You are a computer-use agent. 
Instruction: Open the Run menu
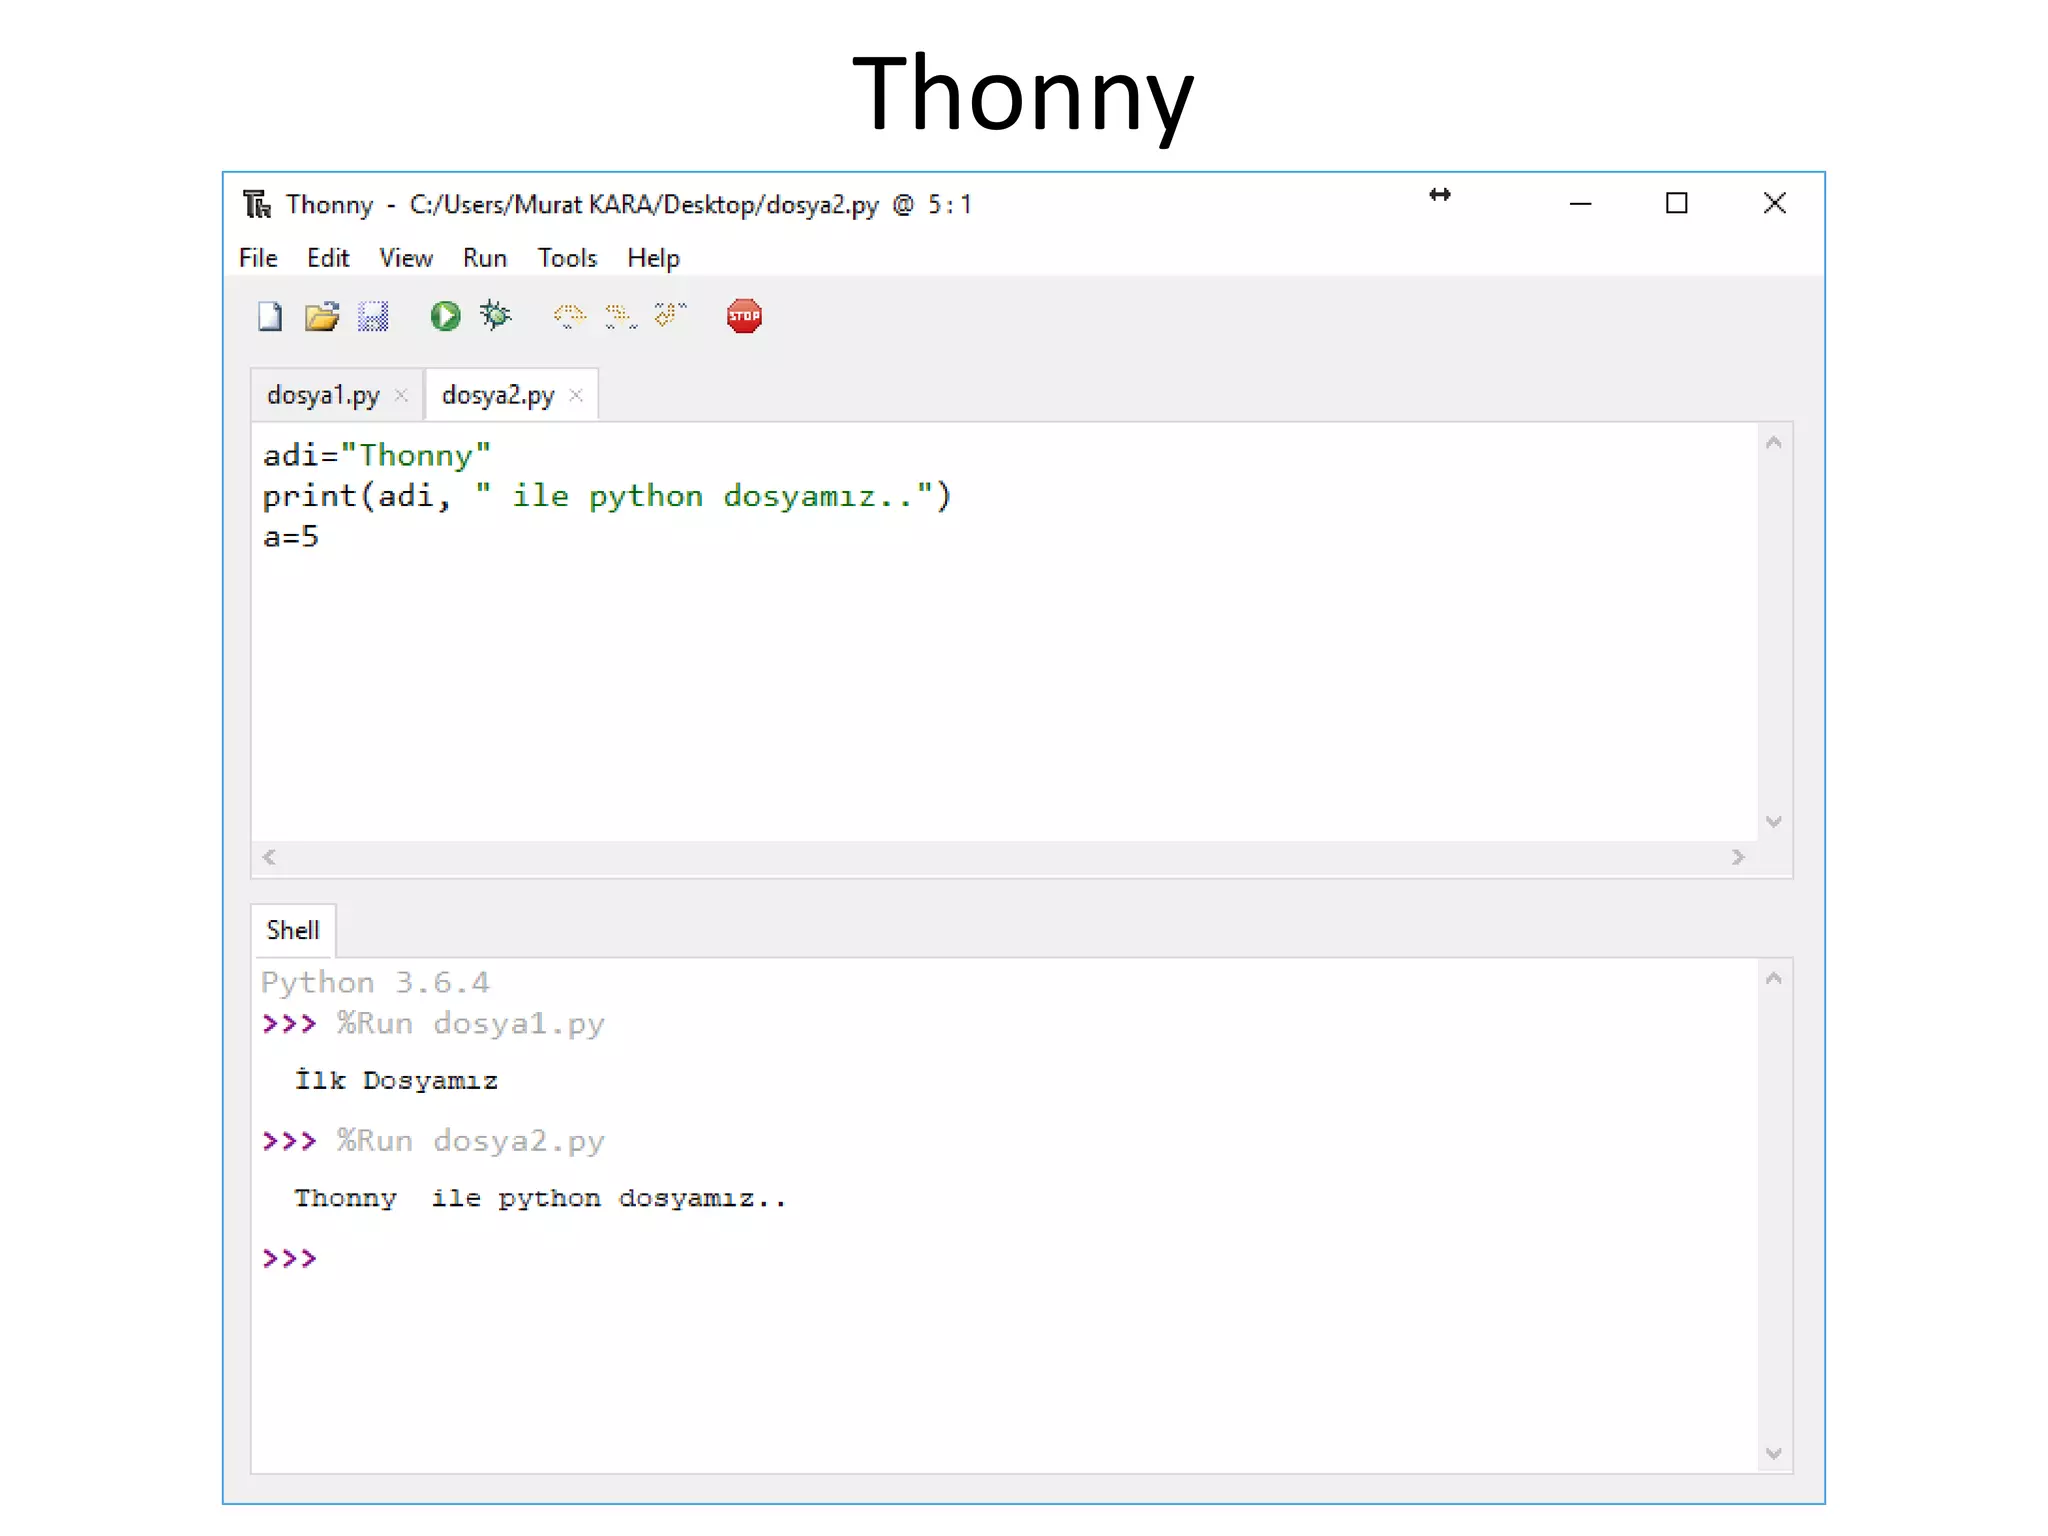point(485,258)
